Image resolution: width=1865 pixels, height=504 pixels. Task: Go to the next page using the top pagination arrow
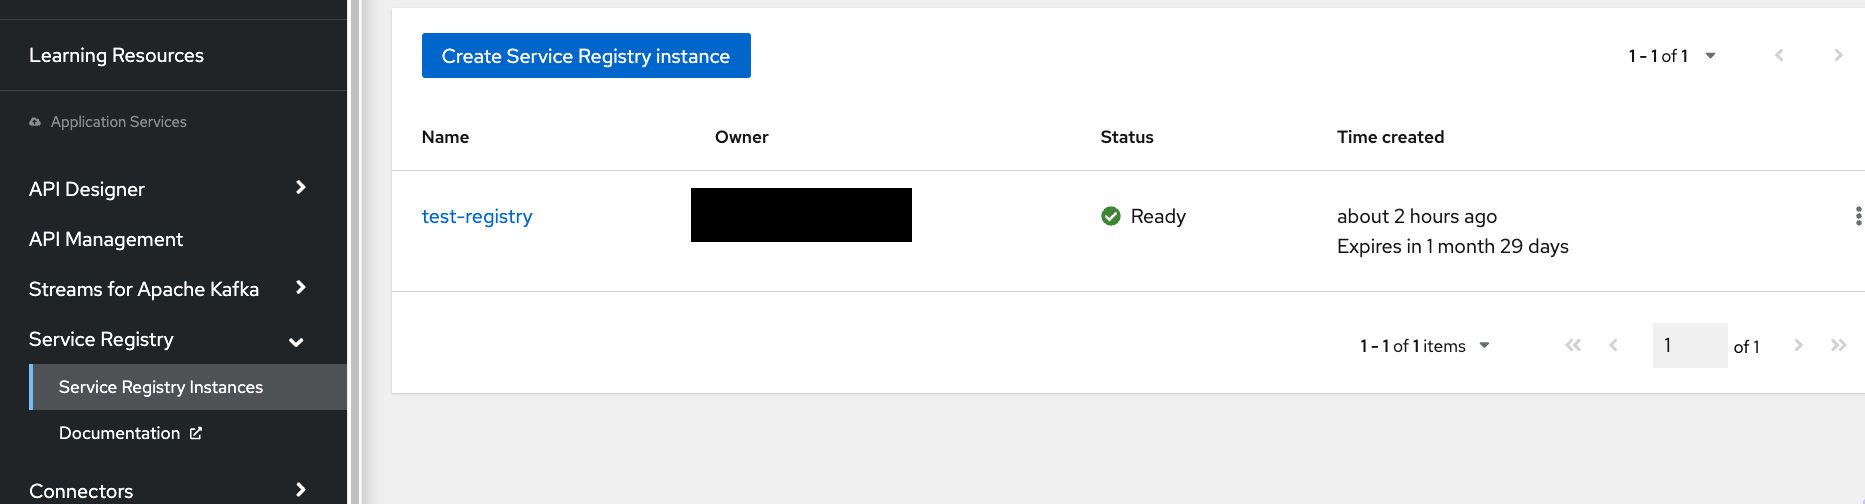coord(1838,55)
